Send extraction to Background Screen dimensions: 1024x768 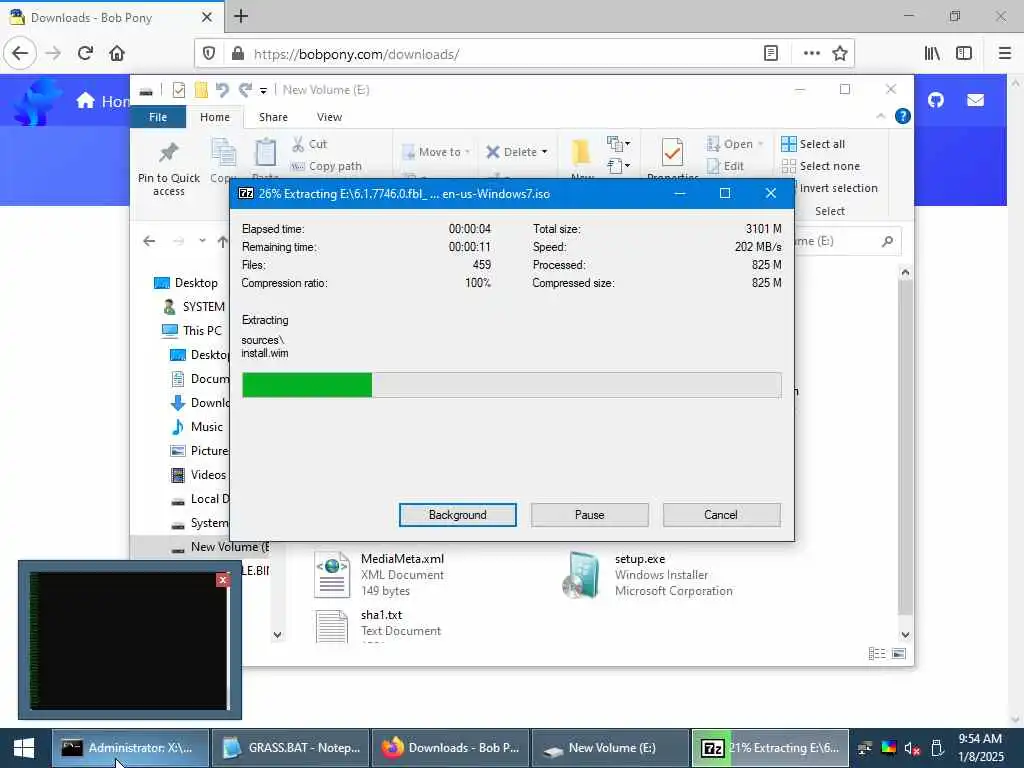coord(457,515)
